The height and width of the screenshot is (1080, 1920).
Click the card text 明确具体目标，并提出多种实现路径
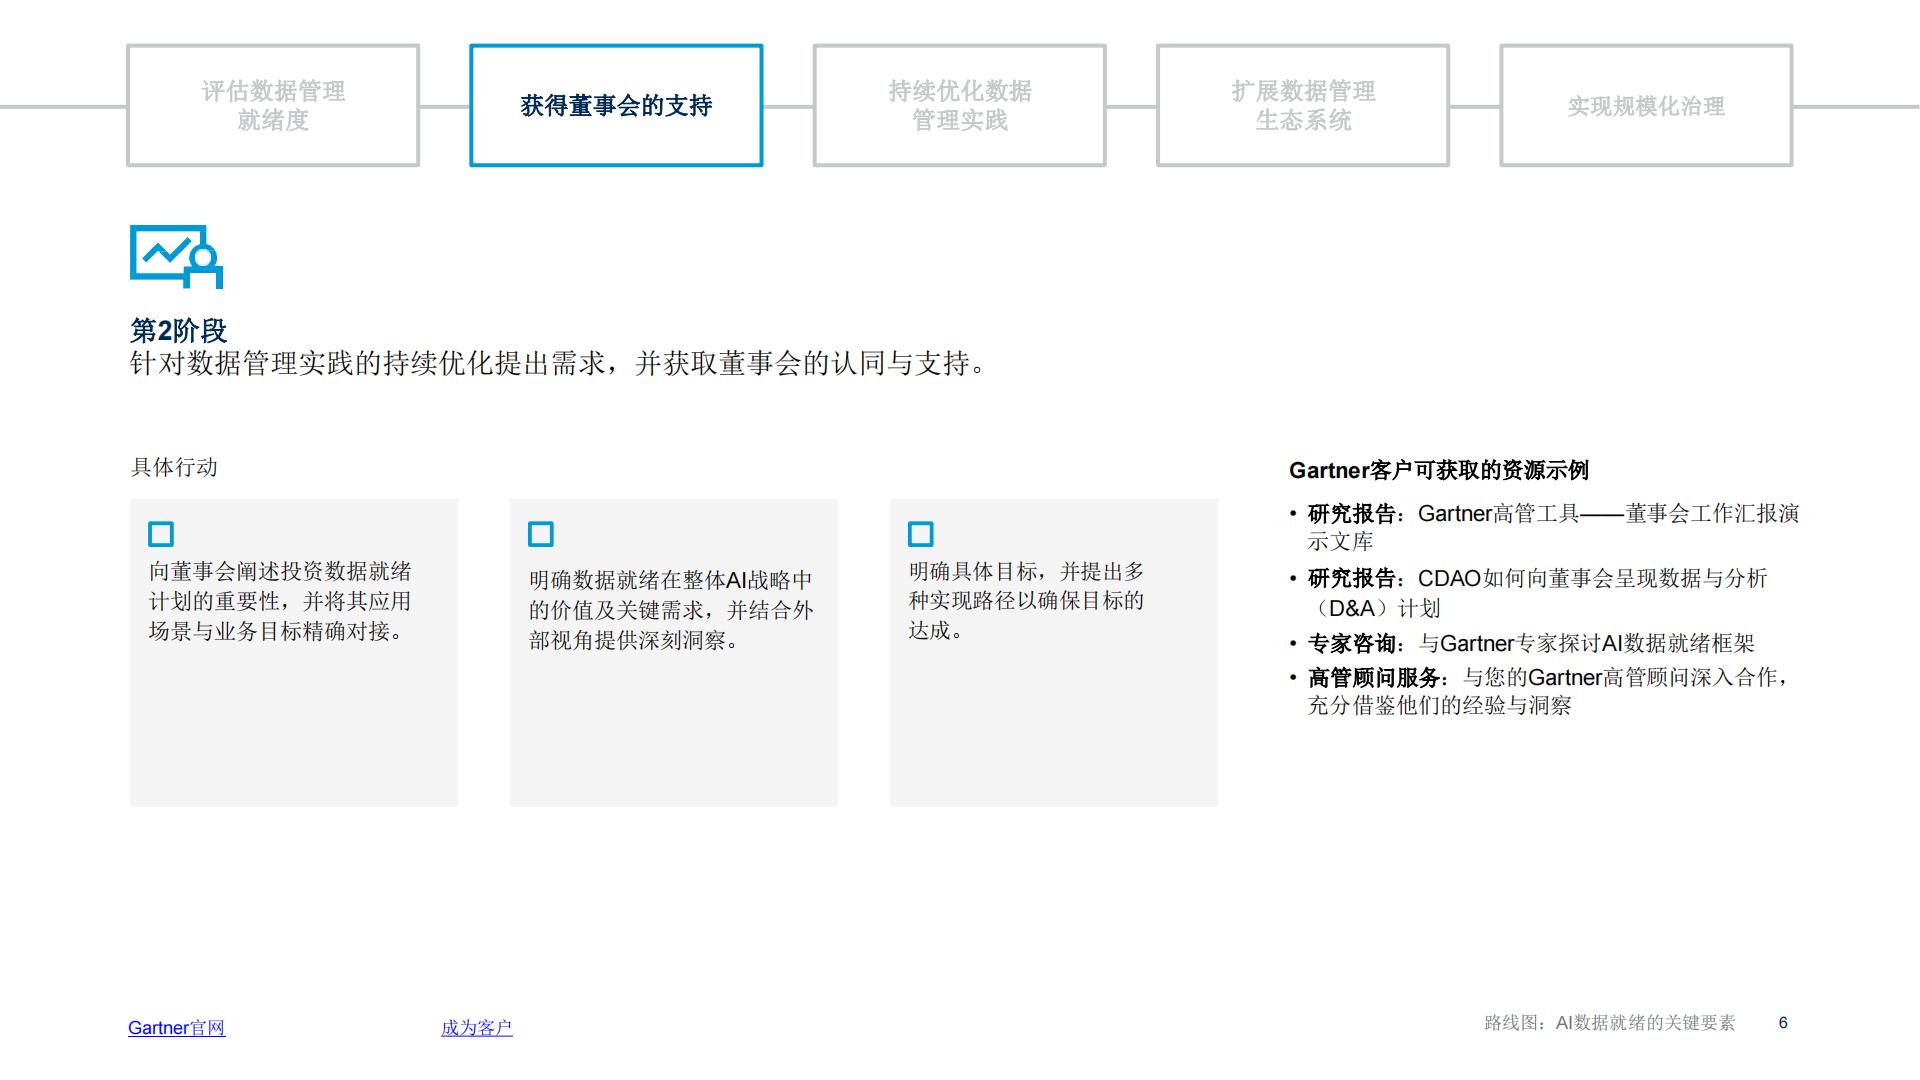point(1026,600)
